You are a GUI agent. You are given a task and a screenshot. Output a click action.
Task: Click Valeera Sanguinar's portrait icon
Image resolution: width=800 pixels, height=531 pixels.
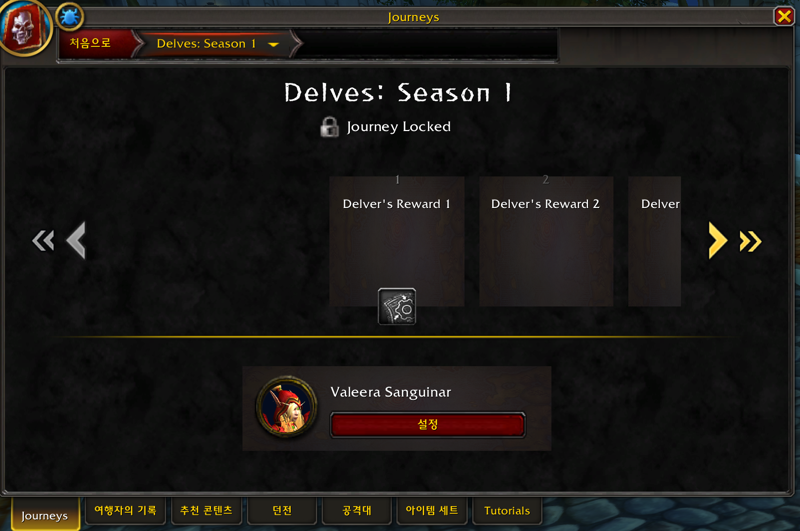(x=287, y=407)
